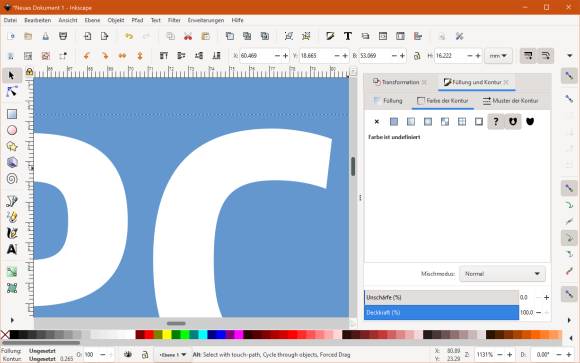Expand tool controls bar overflow arrow

coord(570,56)
